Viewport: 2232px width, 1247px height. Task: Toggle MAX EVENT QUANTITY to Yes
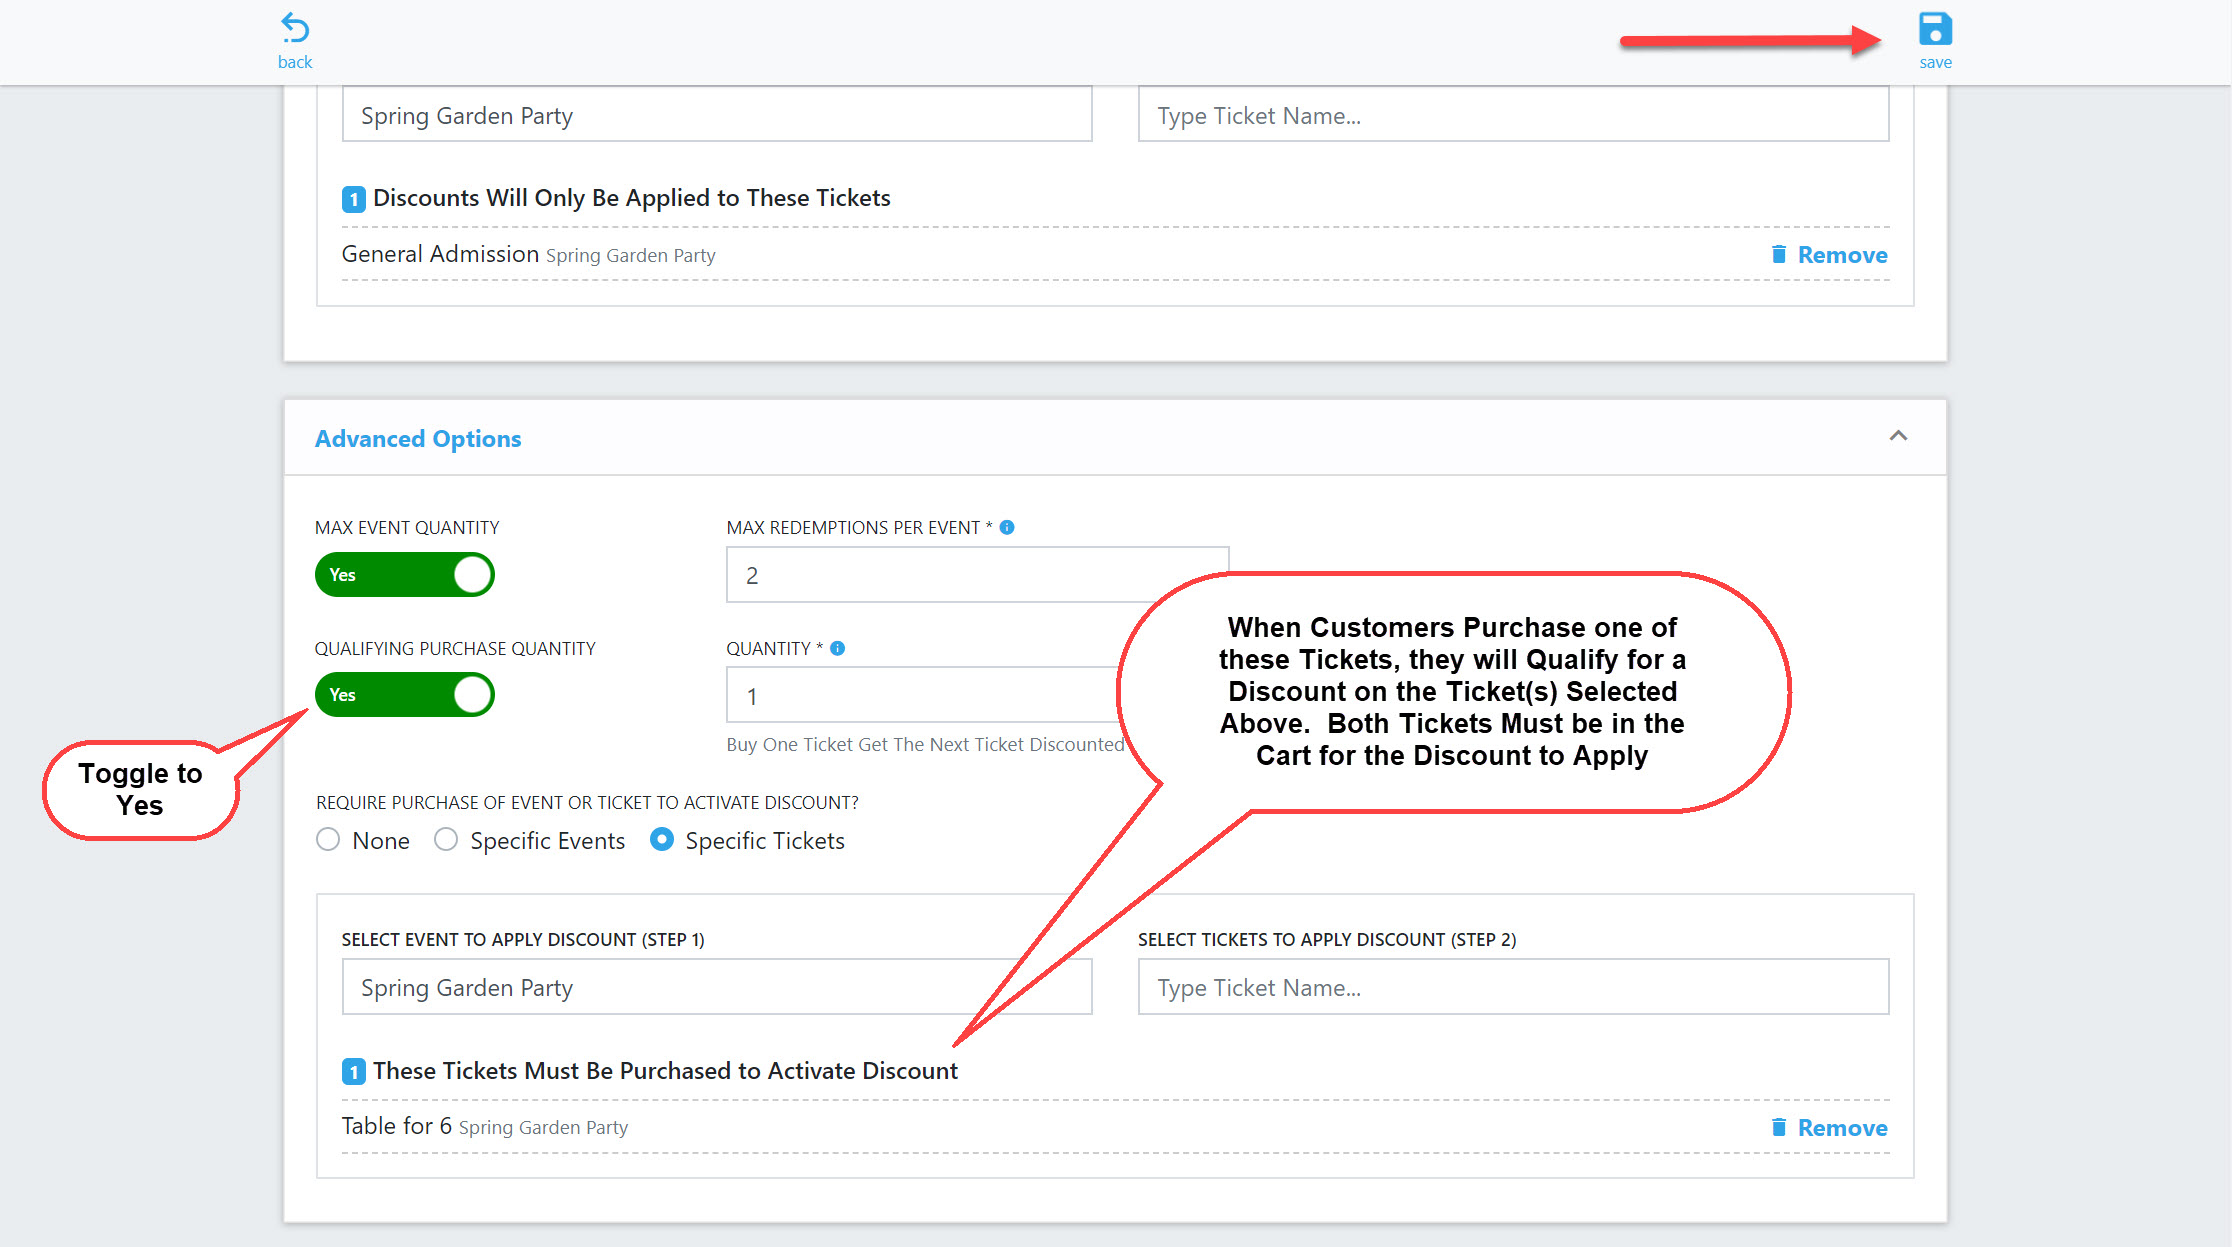click(405, 574)
